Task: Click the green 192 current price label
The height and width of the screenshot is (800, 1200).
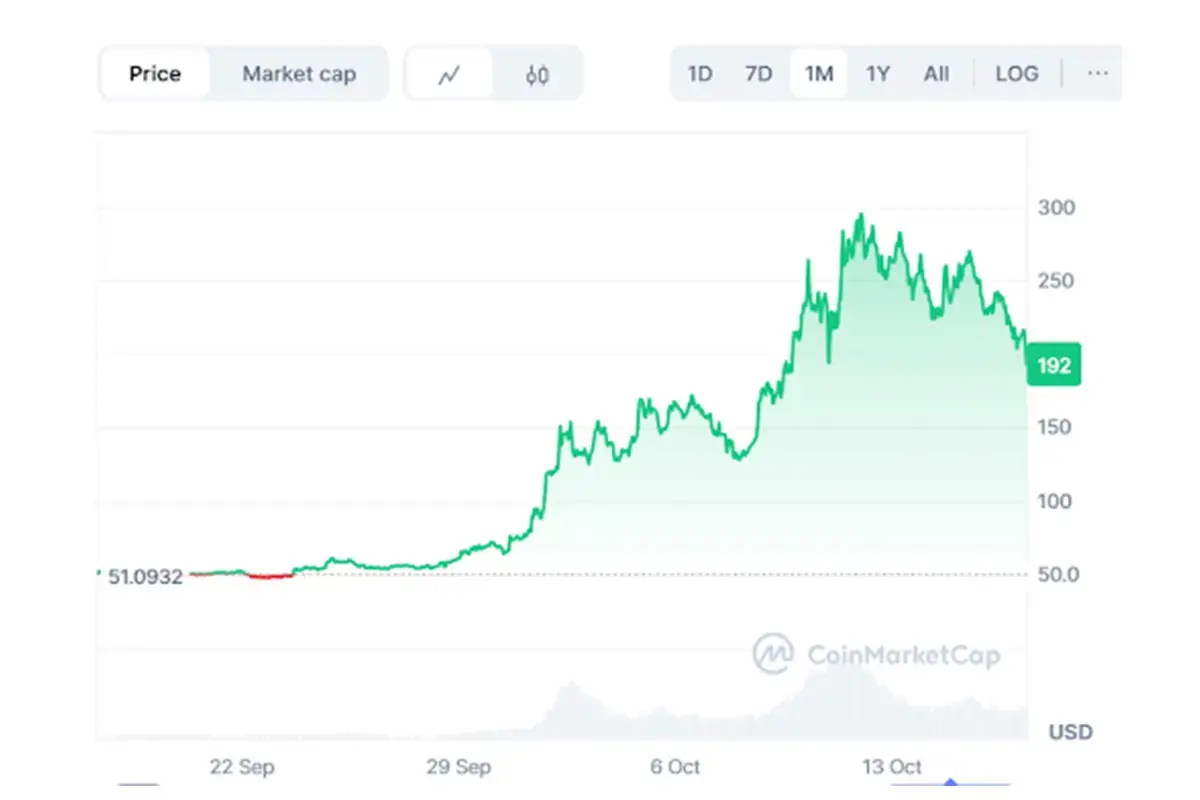Action: (x=1054, y=366)
